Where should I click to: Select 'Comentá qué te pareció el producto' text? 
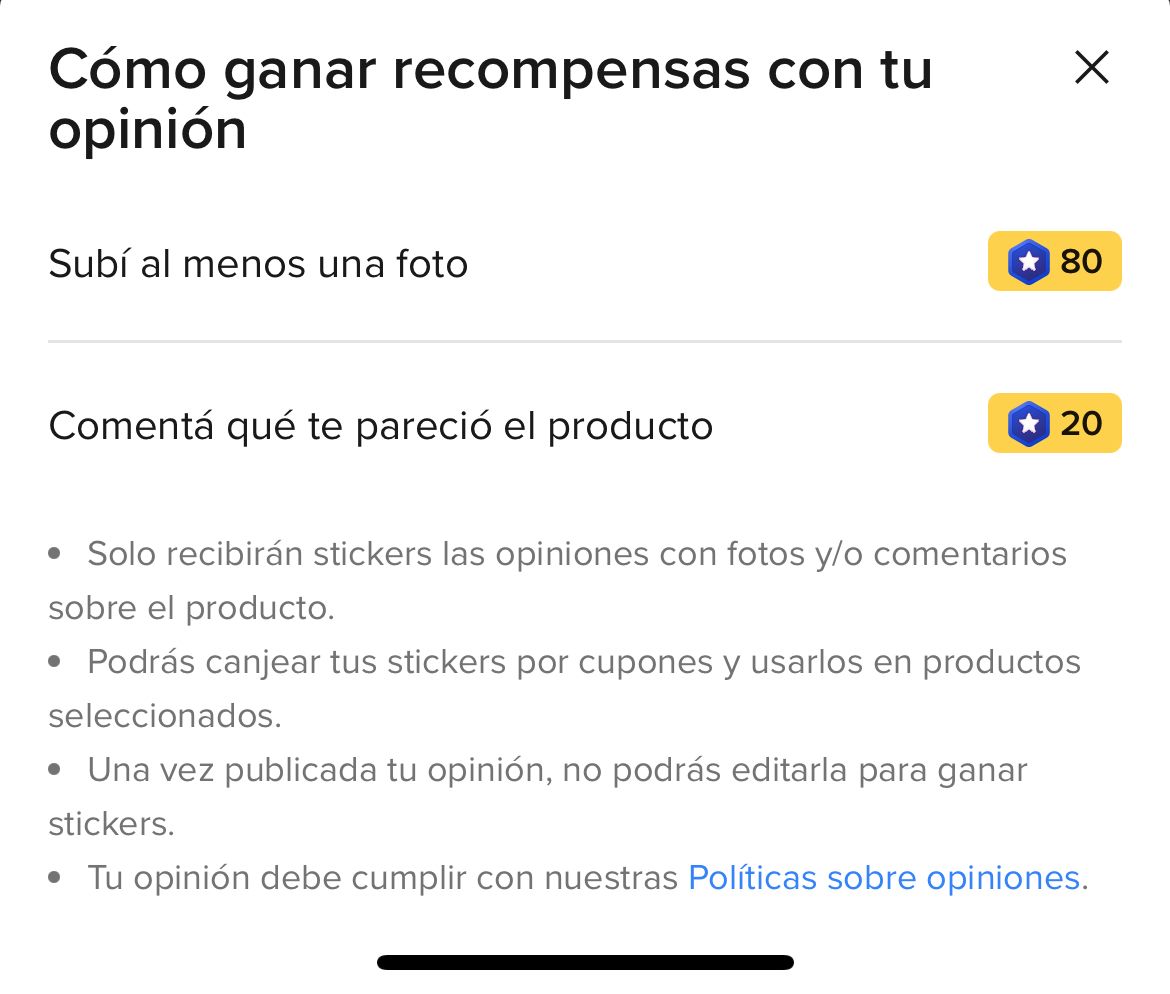380,426
